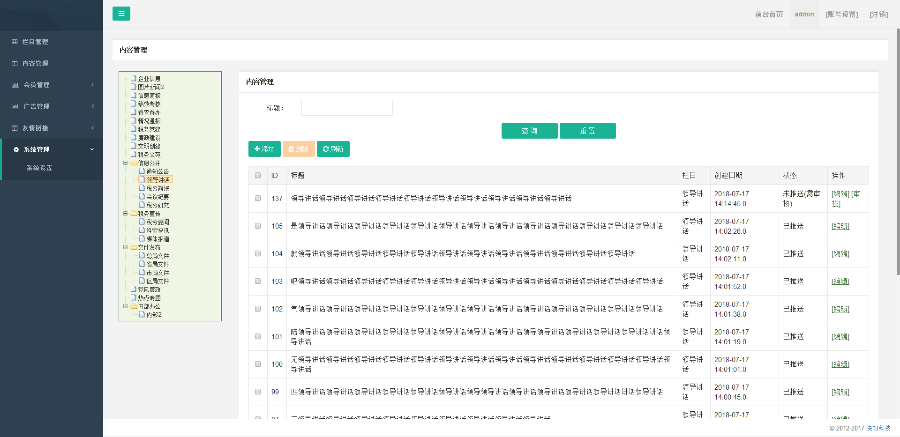
Task: Click the 刷新 refresh button
Action: point(333,149)
